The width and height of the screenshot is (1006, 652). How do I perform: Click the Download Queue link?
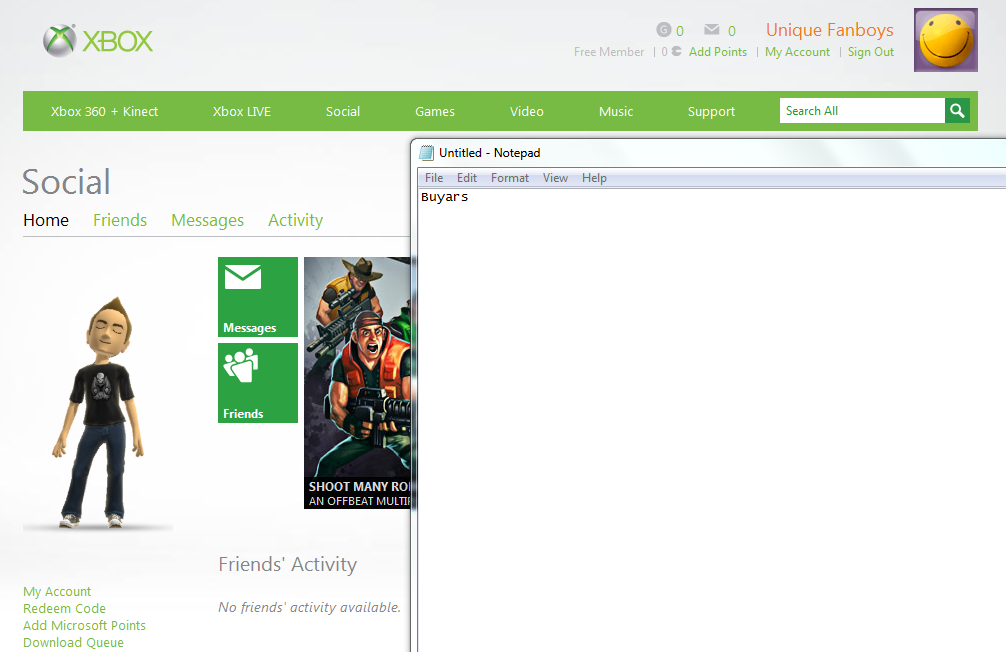click(x=73, y=642)
